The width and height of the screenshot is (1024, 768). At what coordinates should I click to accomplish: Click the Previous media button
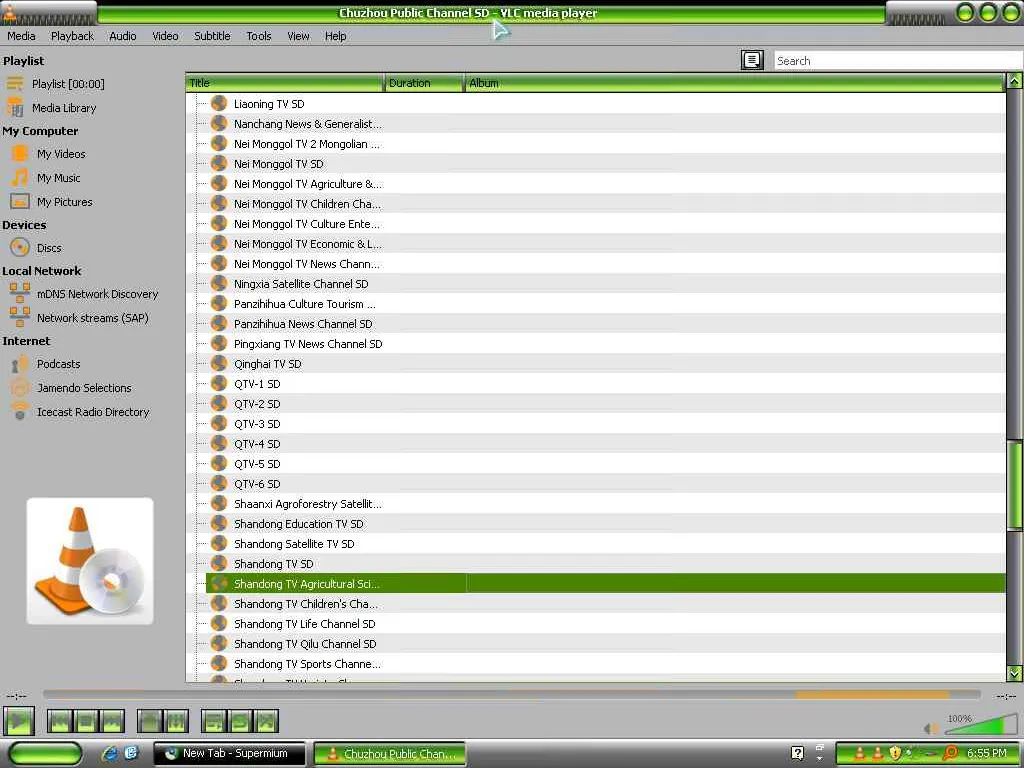point(59,722)
